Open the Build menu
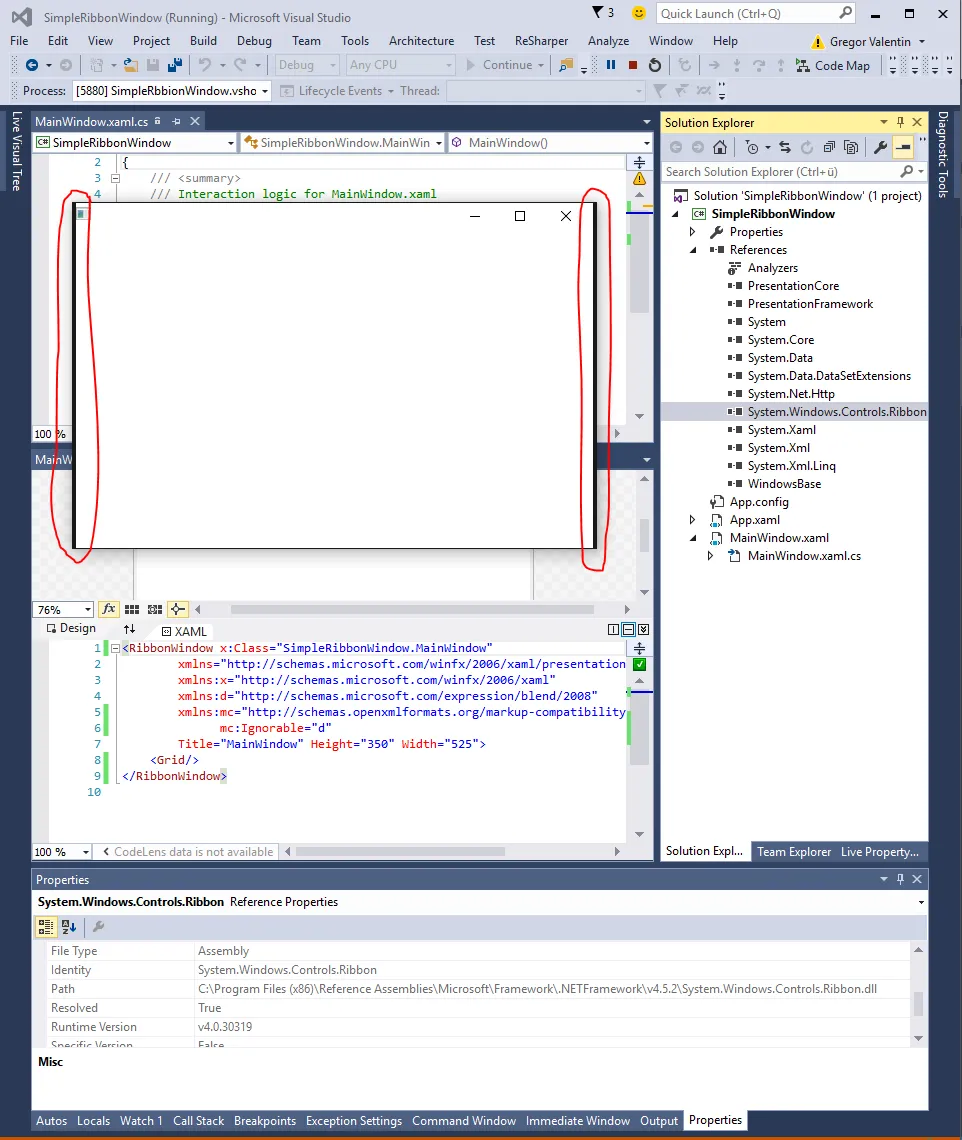This screenshot has height=1140, width=962. pyautogui.click(x=204, y=41)
